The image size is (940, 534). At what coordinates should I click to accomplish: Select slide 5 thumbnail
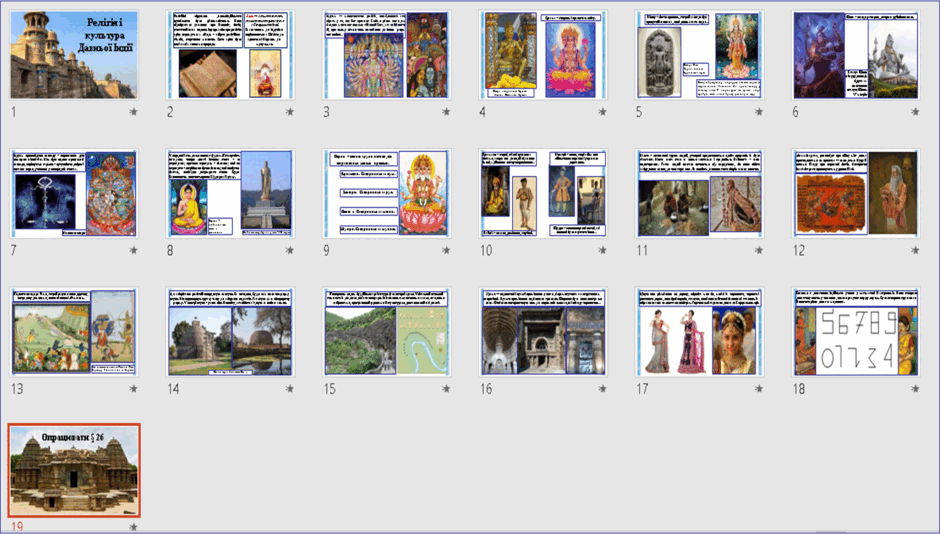(x=700, y=55)
